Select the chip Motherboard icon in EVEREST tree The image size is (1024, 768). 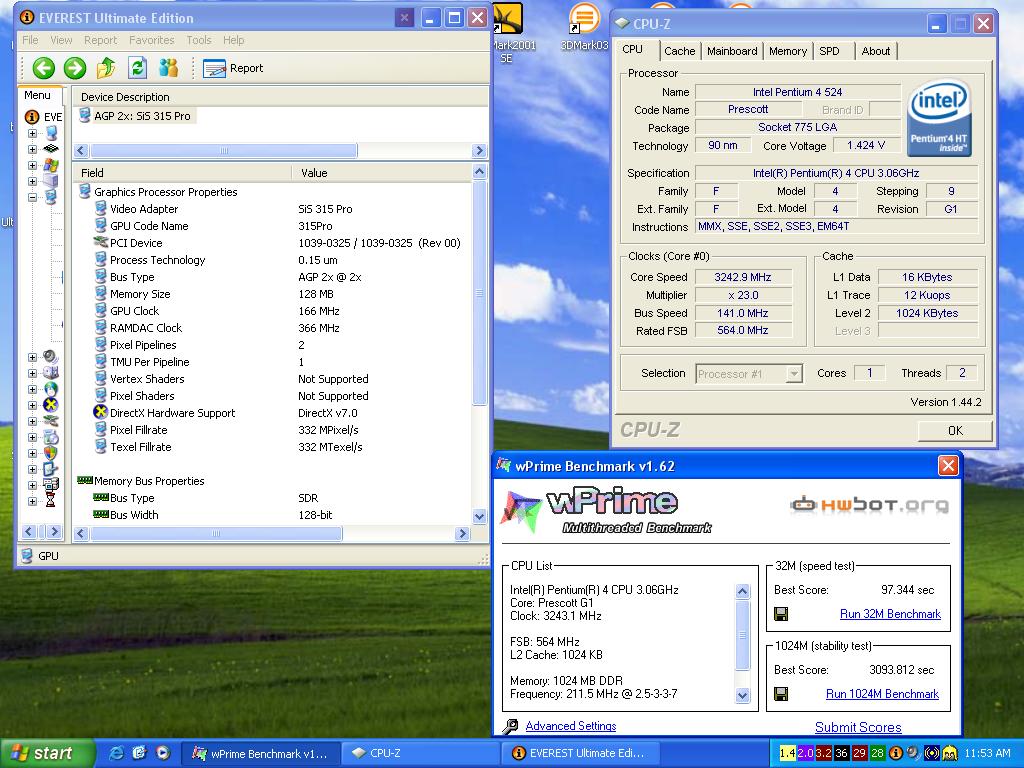point(51,149)
